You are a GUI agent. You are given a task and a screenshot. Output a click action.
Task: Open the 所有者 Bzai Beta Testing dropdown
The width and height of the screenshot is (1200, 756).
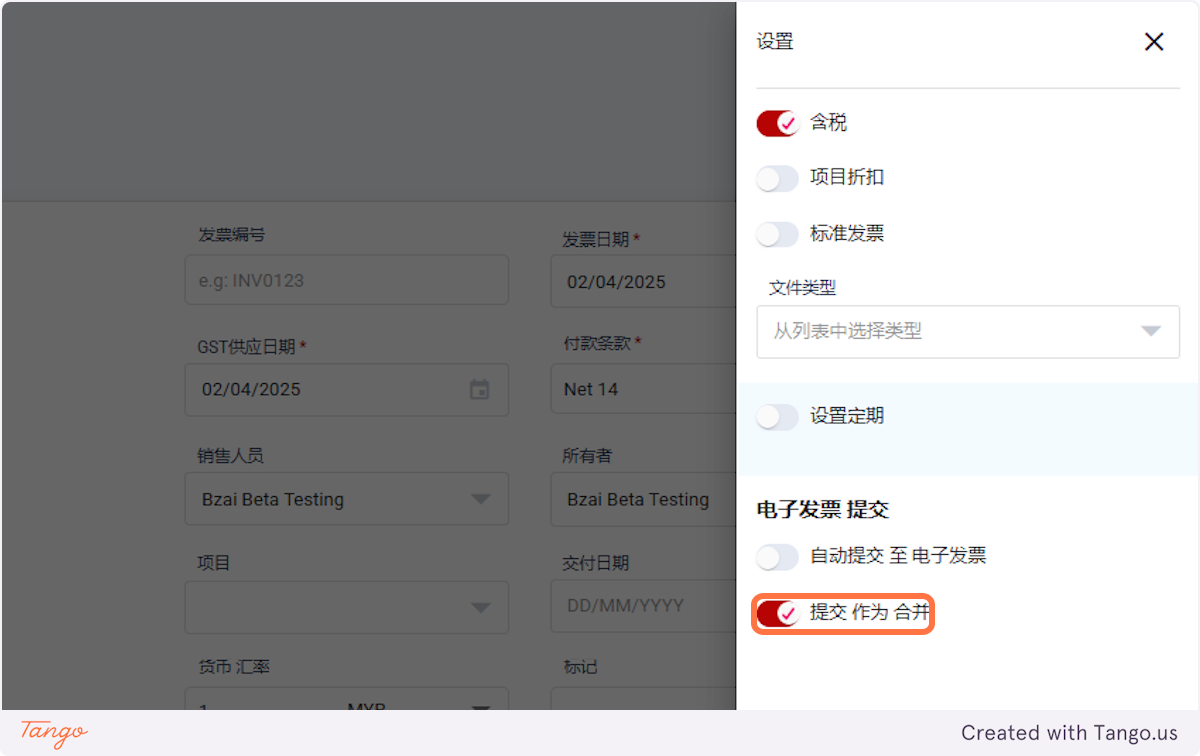(643, 499)
